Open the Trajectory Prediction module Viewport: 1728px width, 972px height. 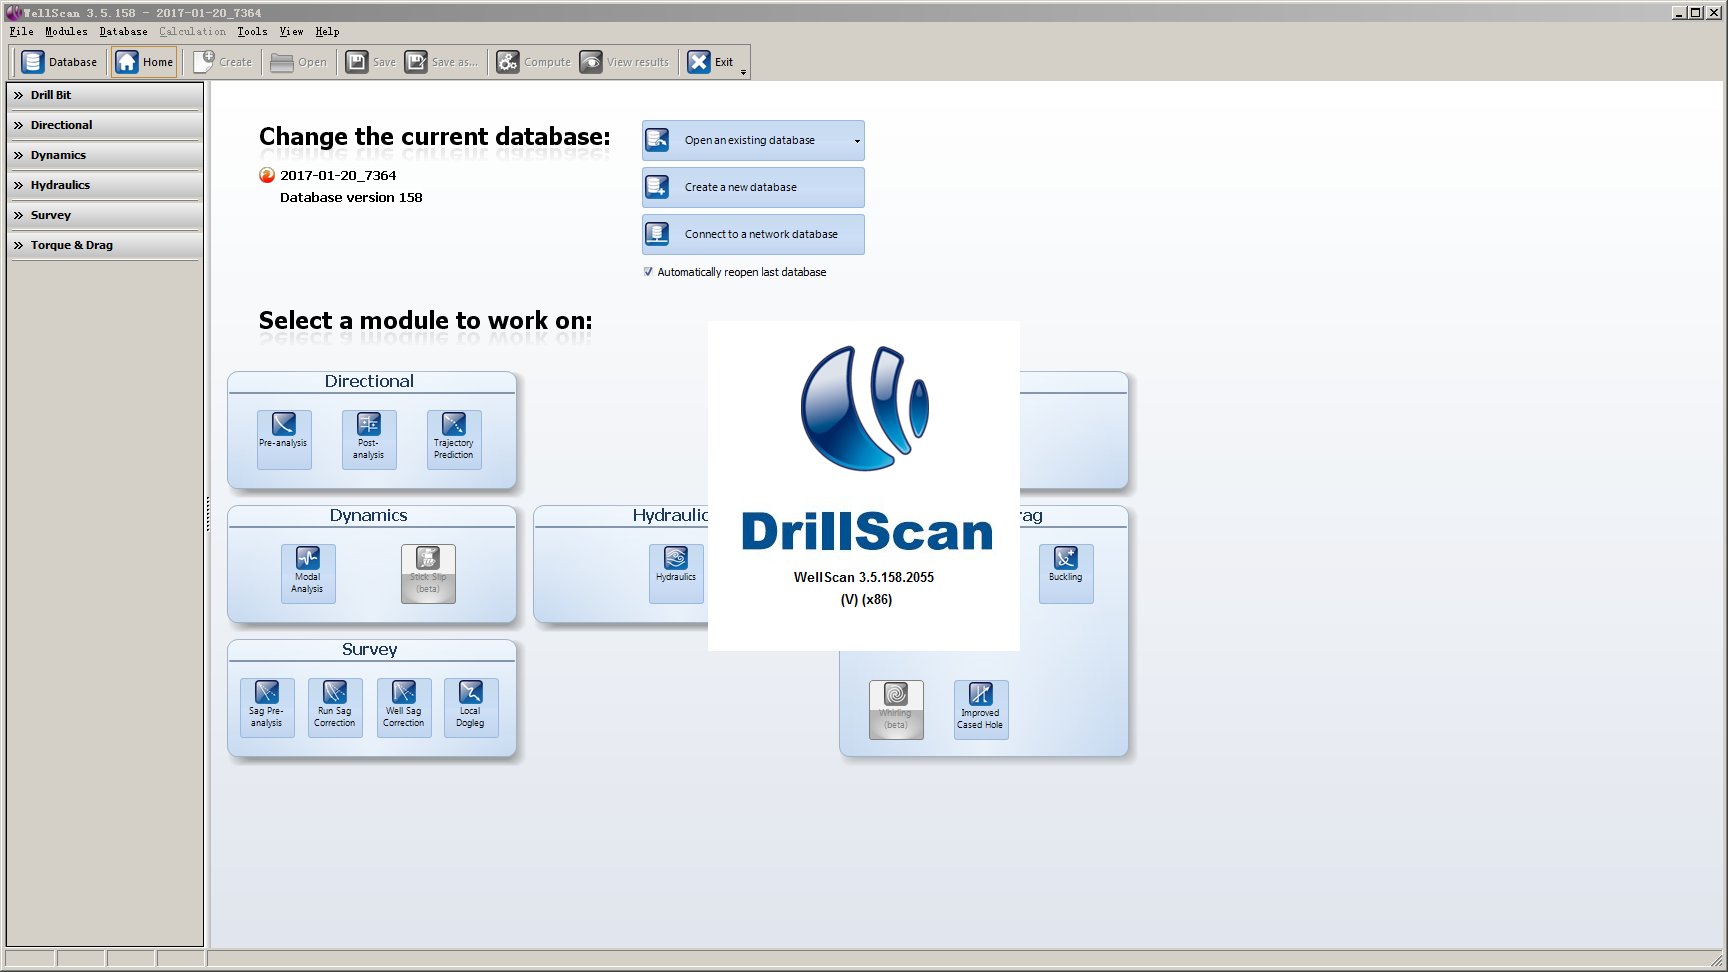(x=454, y=439)
